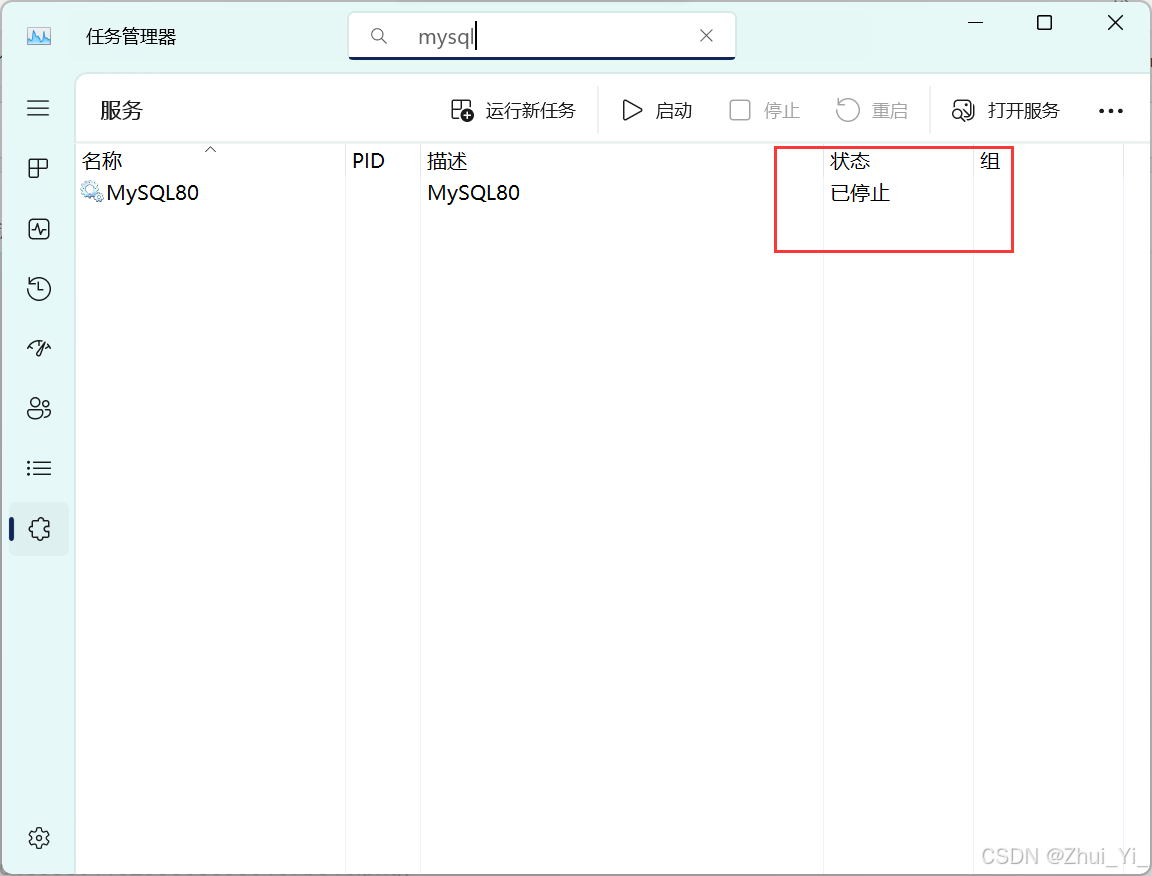Screen dimensions: 1152x876
Task: Click the MySQL80 description cell
Action: point(474,193)
